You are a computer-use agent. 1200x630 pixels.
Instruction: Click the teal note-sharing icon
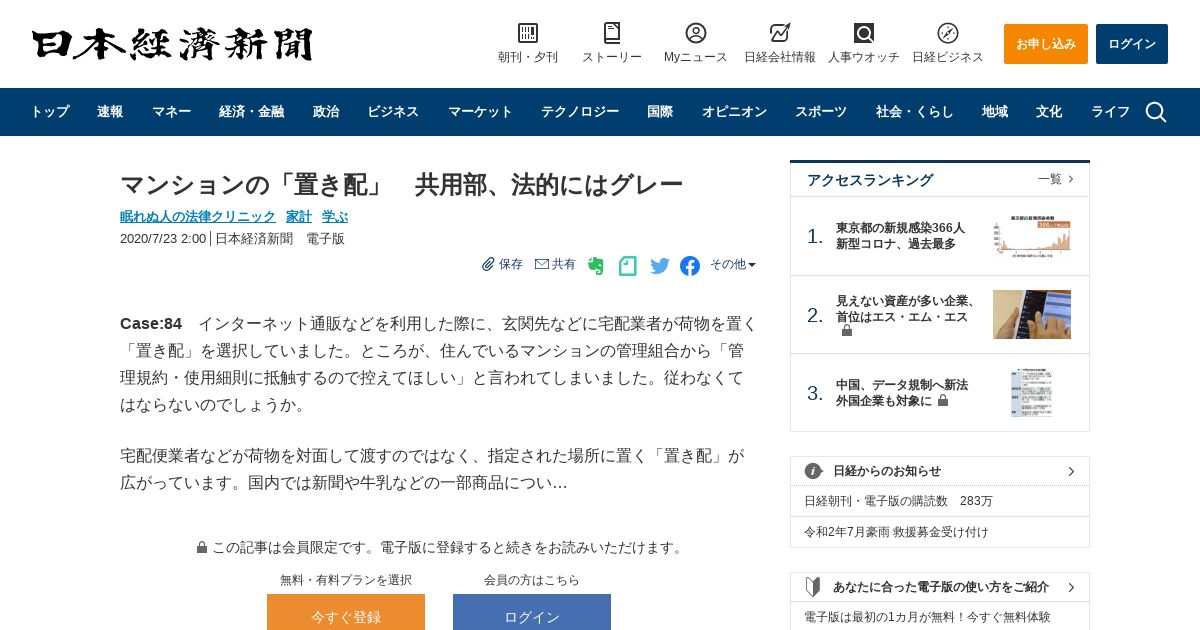pyautogui.click(x=628, y=266)
